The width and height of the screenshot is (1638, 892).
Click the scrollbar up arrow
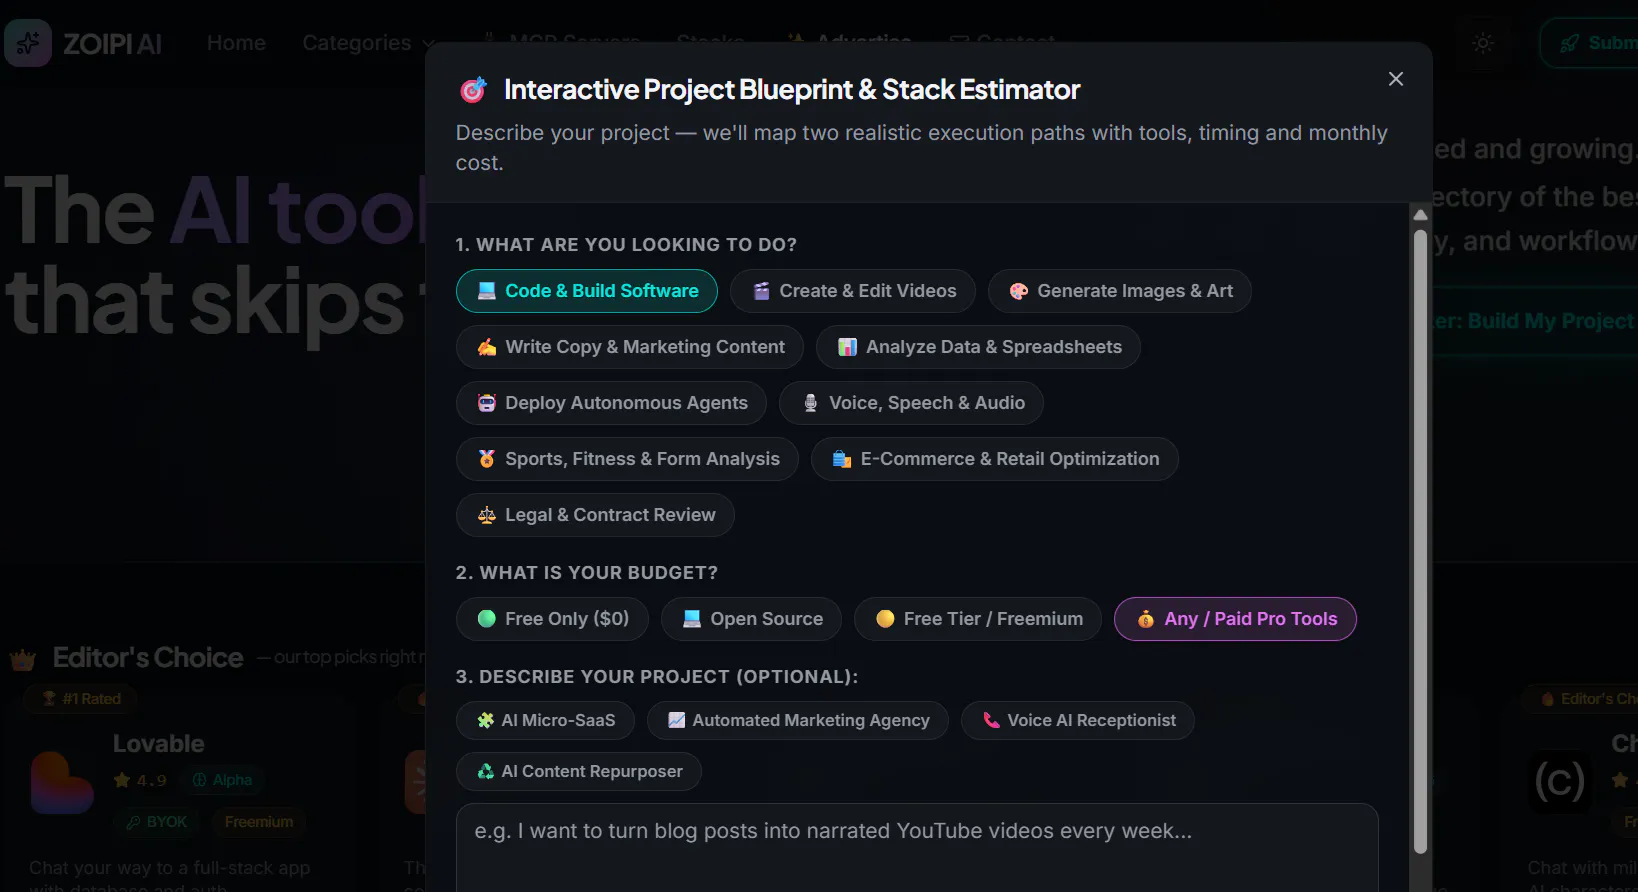pos(1420,214)
